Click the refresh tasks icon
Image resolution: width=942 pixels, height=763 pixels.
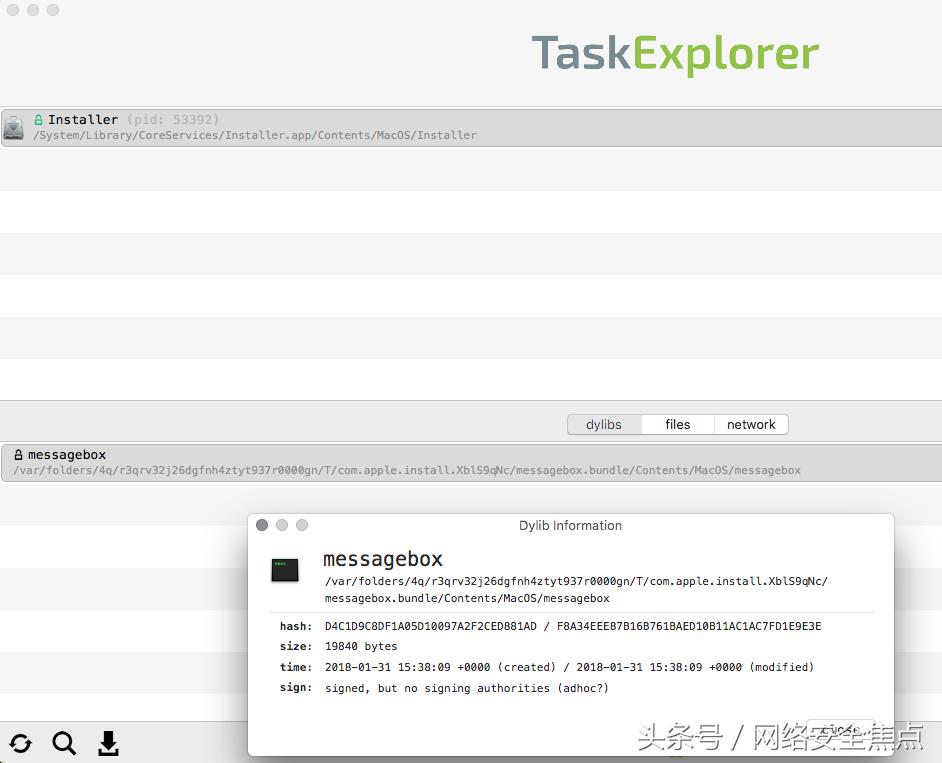click(21, 743)
